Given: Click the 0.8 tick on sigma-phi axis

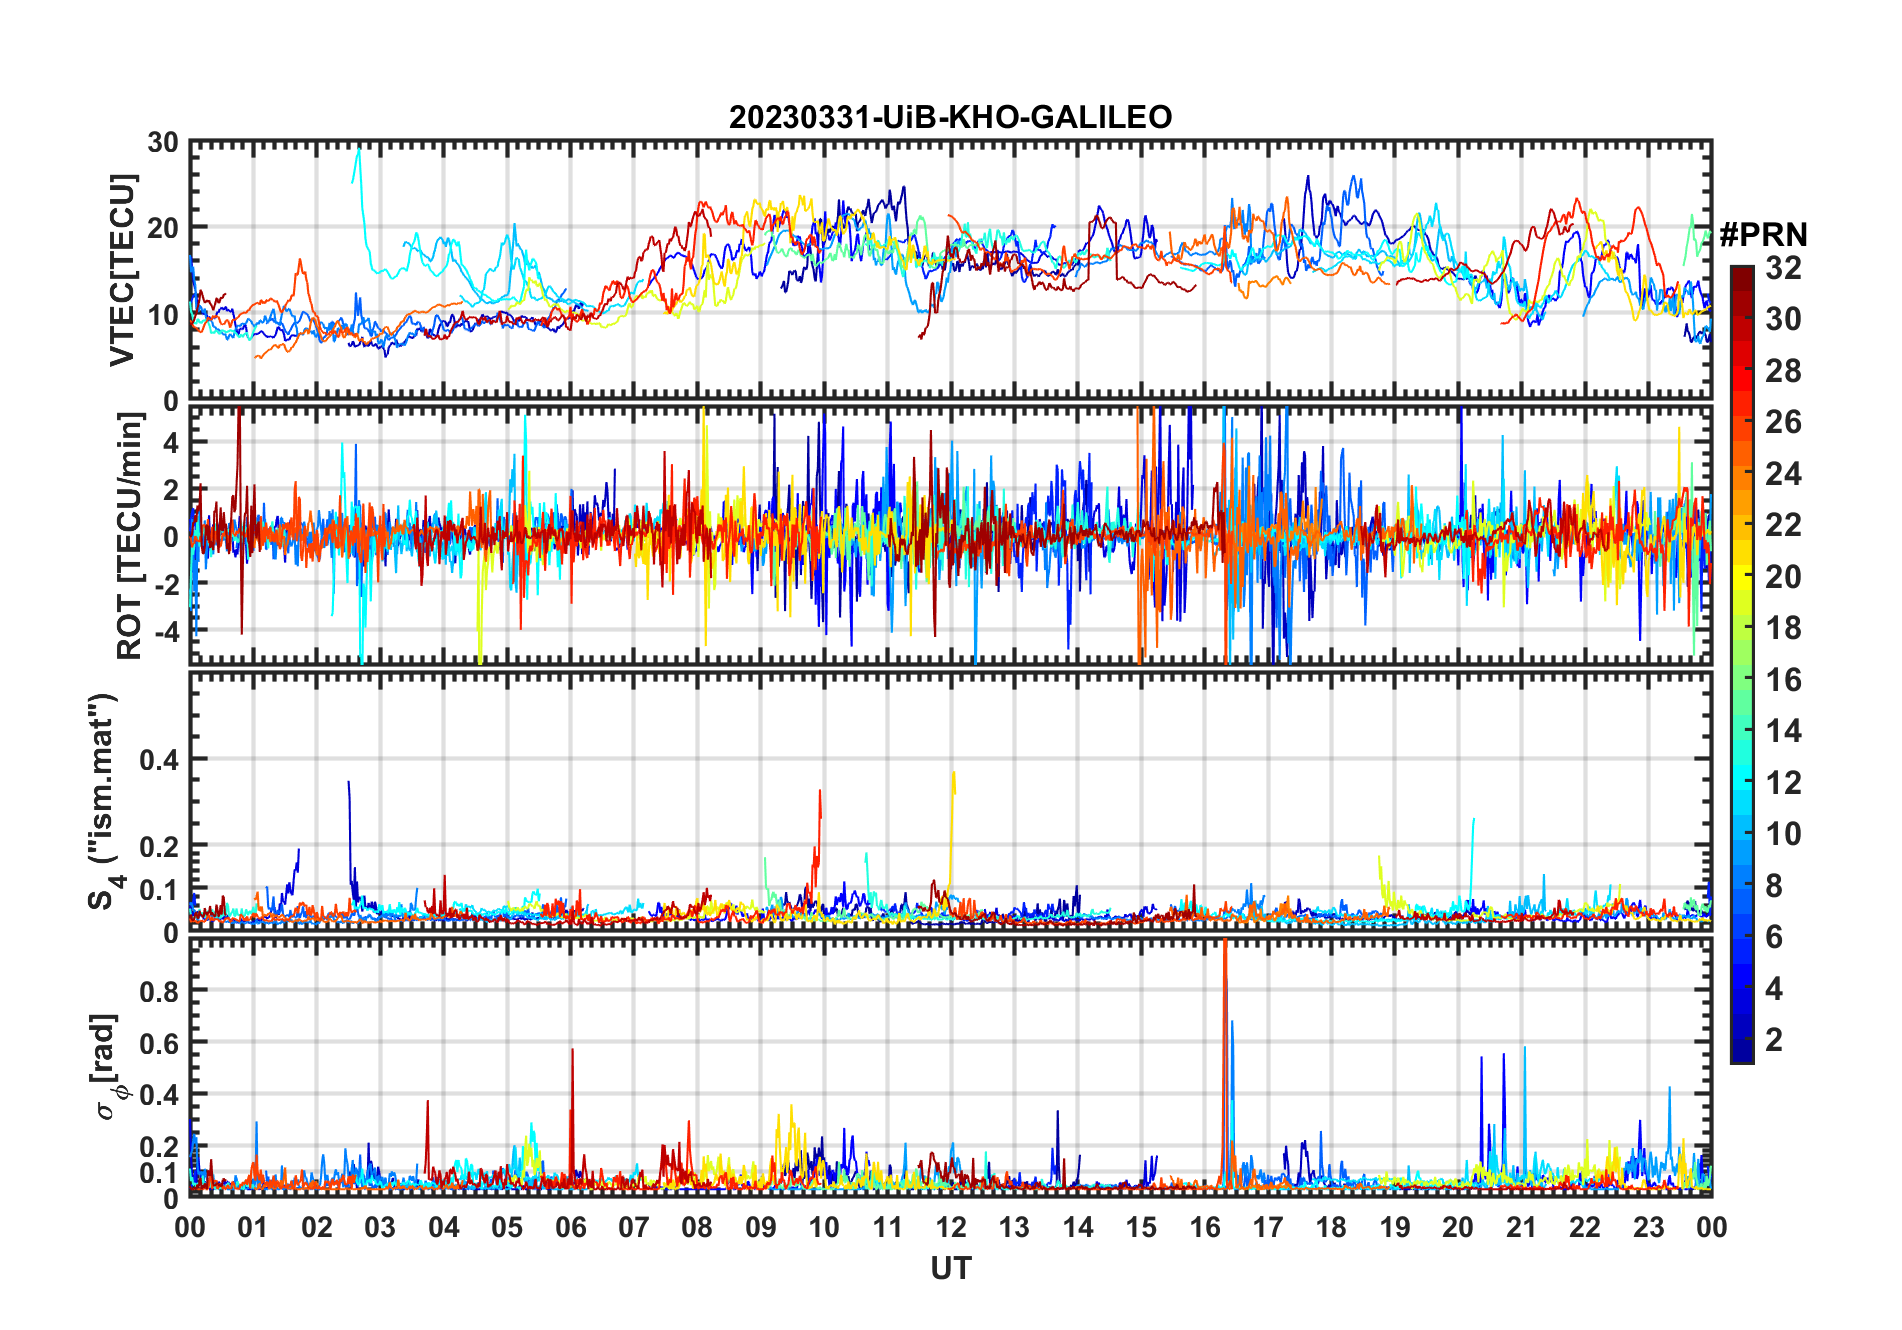Looking at the screenshot, I should tap(159, 991).
